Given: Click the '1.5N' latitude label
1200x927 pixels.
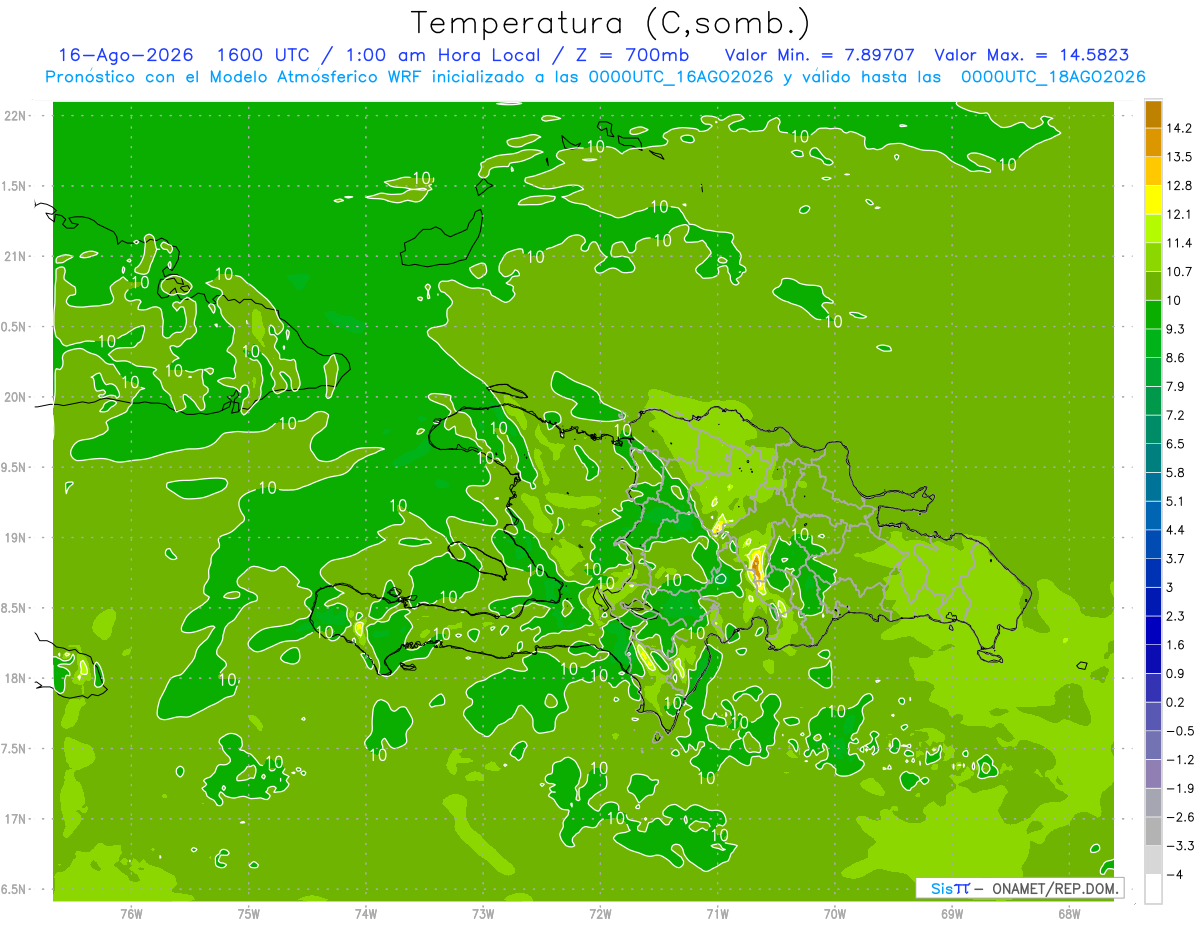Looking at the screenshot, I should (15, 187).
